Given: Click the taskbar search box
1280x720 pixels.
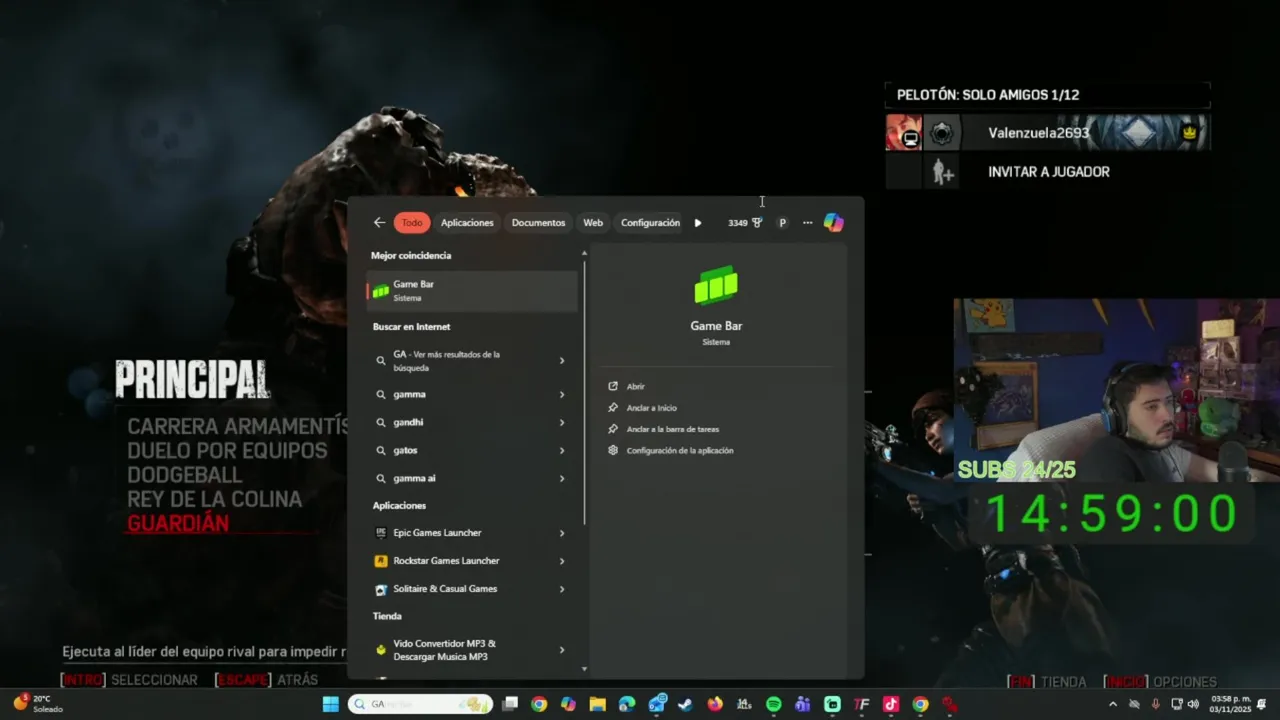Looking at the screenshot, I should point(420,704).
